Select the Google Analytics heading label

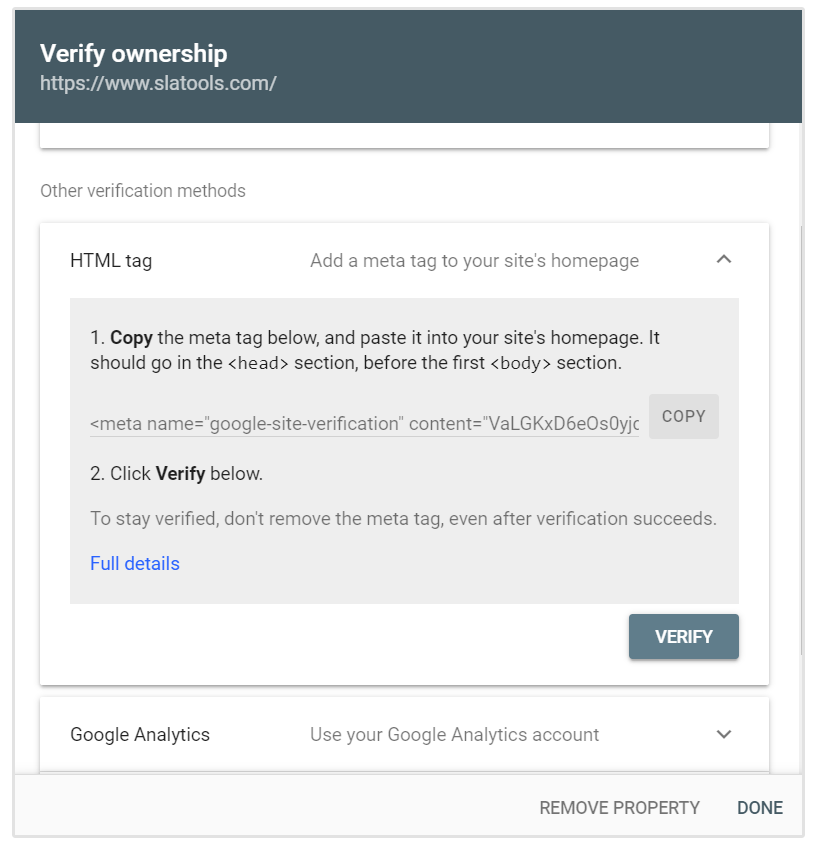140,735
